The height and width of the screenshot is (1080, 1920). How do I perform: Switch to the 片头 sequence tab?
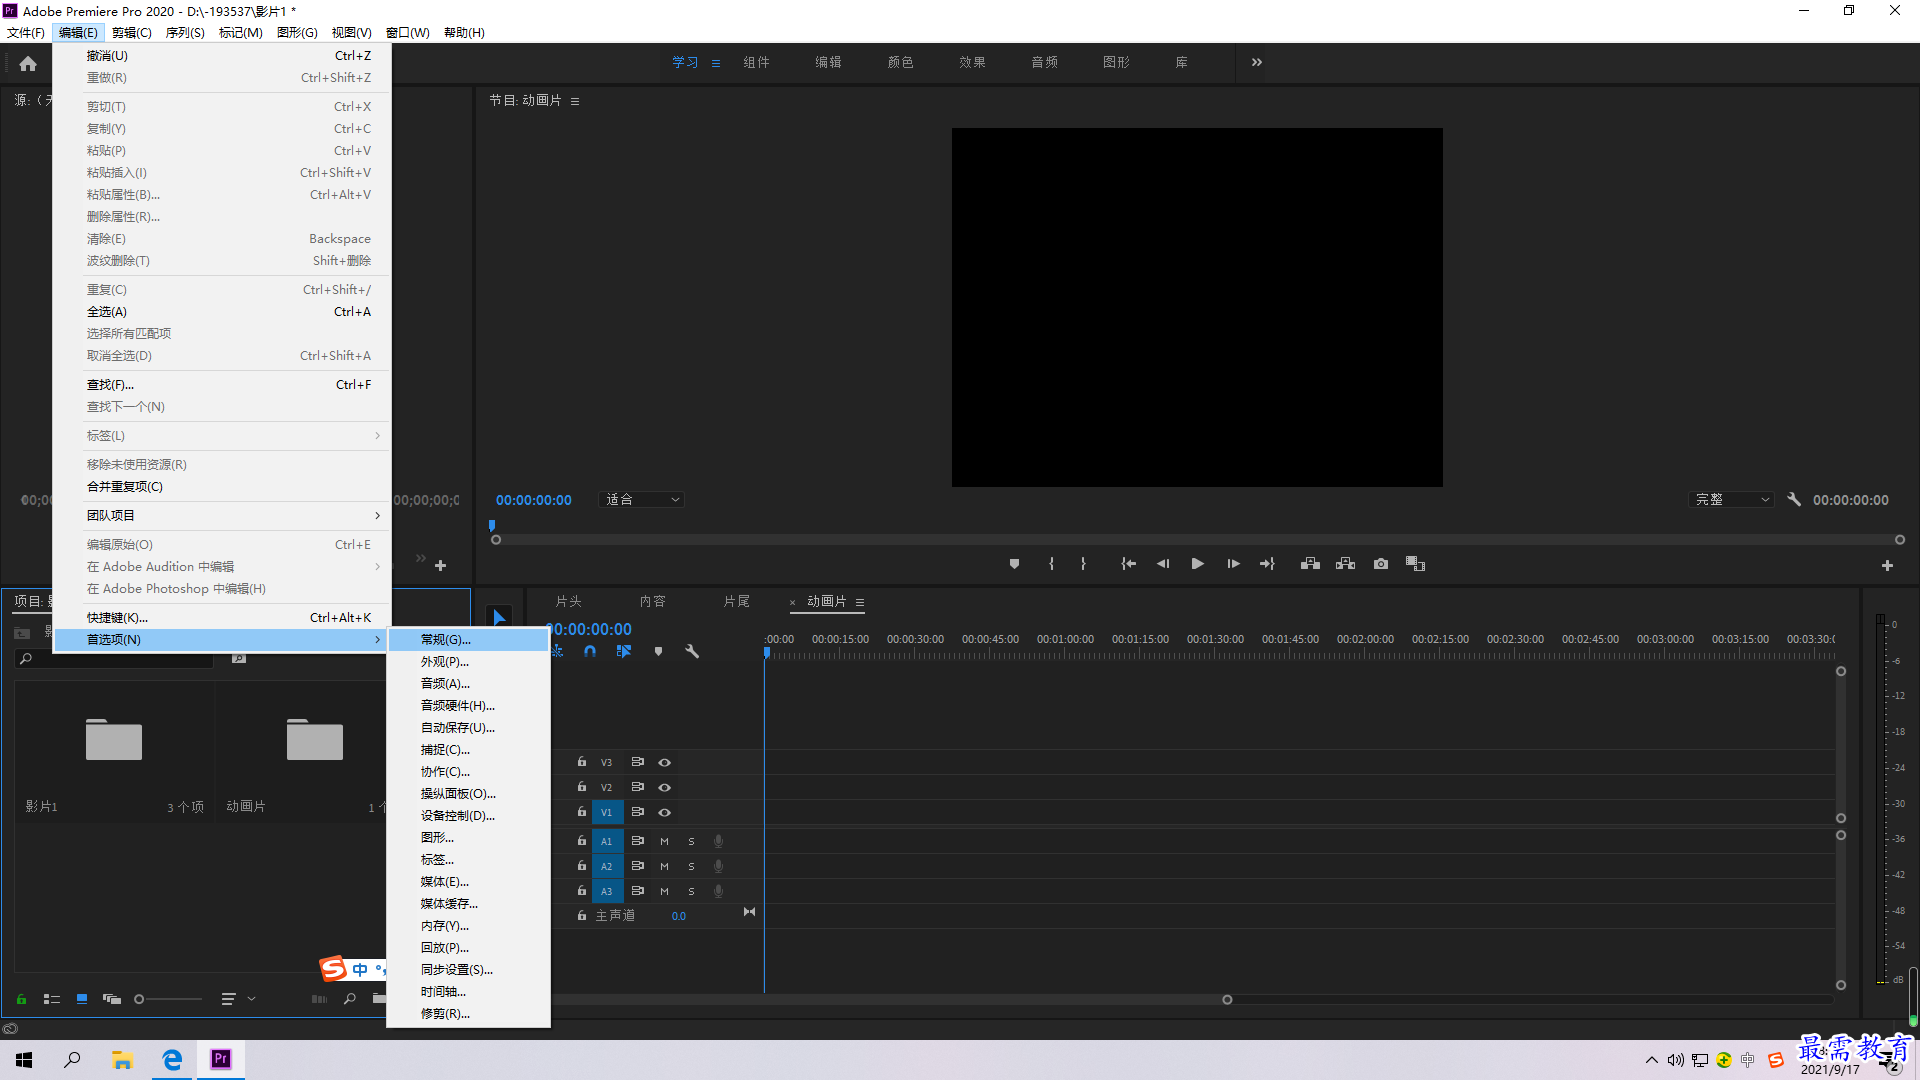point(568,601)
